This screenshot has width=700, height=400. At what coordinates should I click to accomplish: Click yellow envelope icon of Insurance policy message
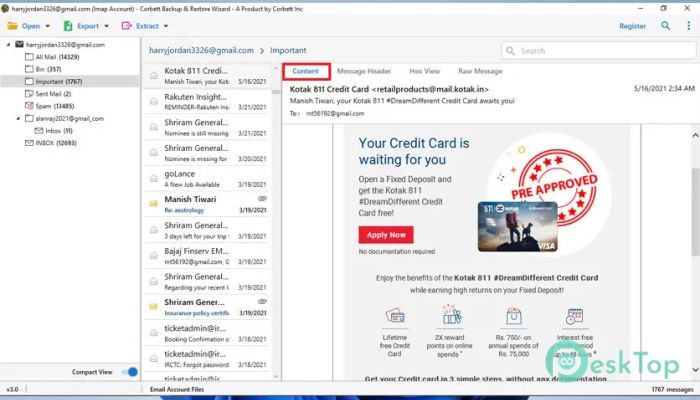coord(154,307)
